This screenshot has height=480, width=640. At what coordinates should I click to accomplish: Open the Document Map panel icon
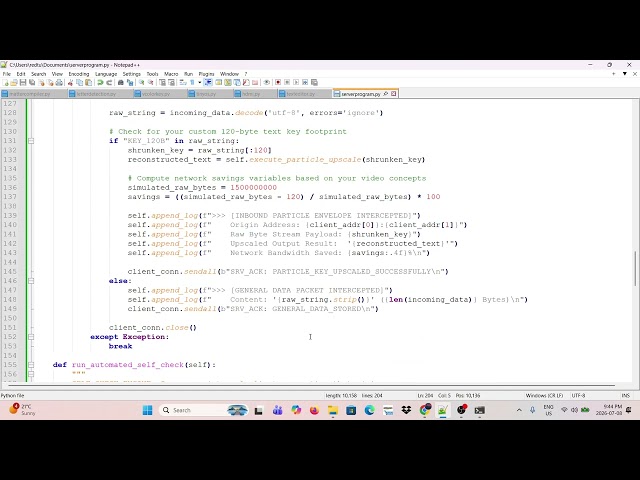click(228, 82)
